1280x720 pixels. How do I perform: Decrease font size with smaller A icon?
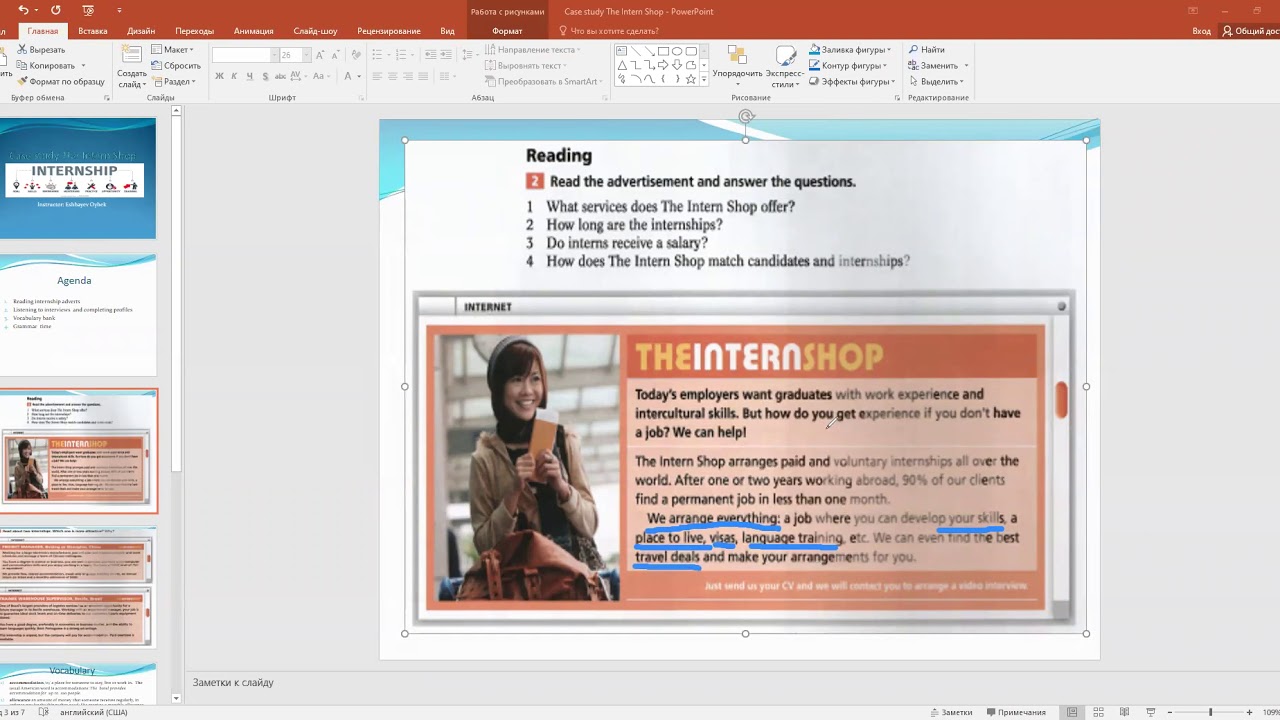(336, 55)
